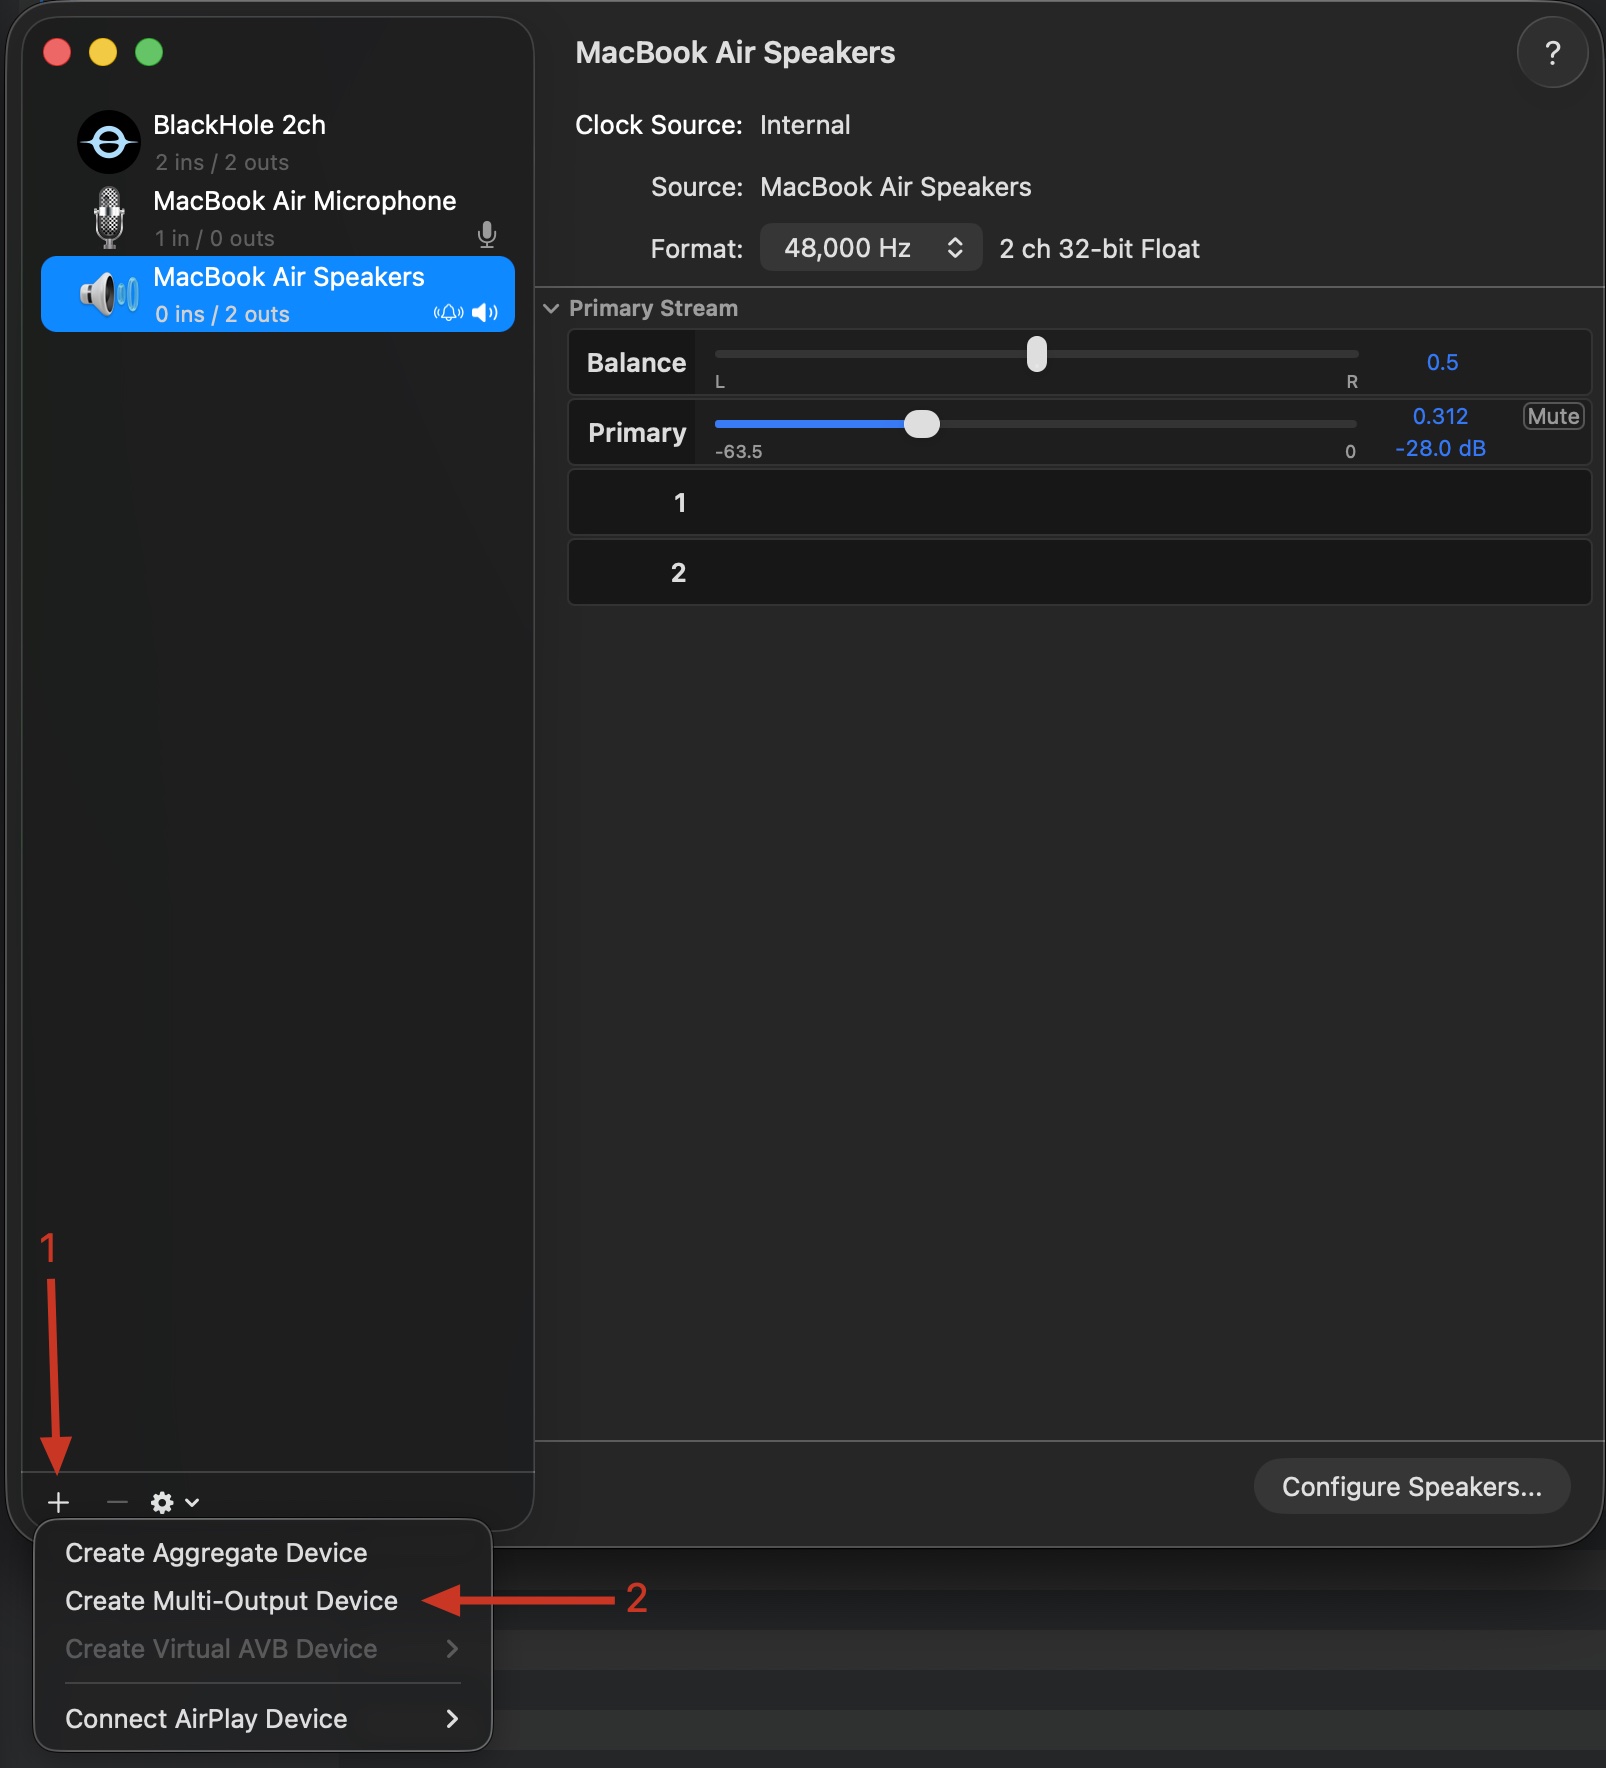This screenshot has width=1606, height=1768.
Task: Click the Primary volume slider handle
Action: (x=921, y=424)
